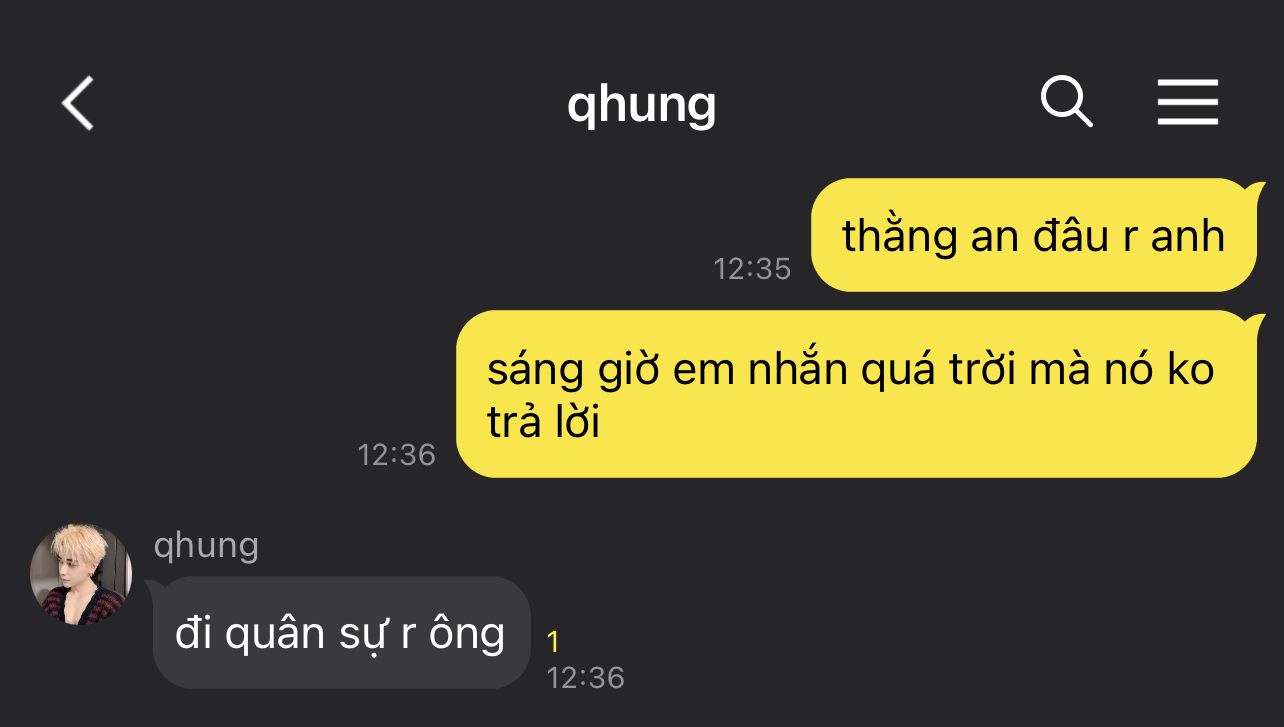The height and width of the screenshot is (727, 1284).
Task: Select the message 'thằng an đâu r anh'
Action: click(x=1033, y=235)
